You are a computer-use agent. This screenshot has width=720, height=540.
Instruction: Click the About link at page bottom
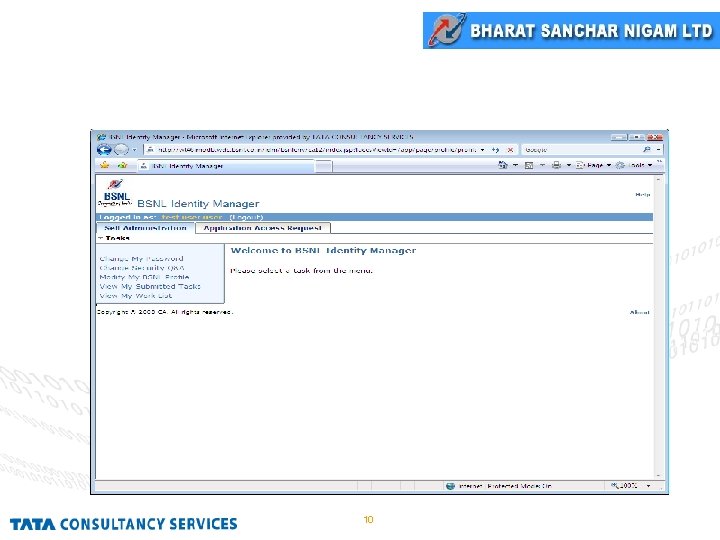639,312
